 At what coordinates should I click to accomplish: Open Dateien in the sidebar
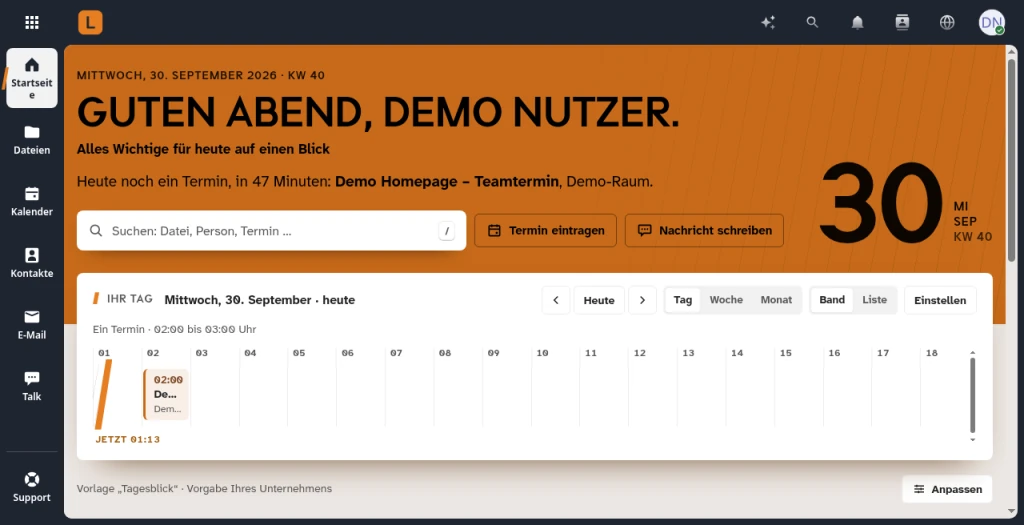[x=32, y=140]
